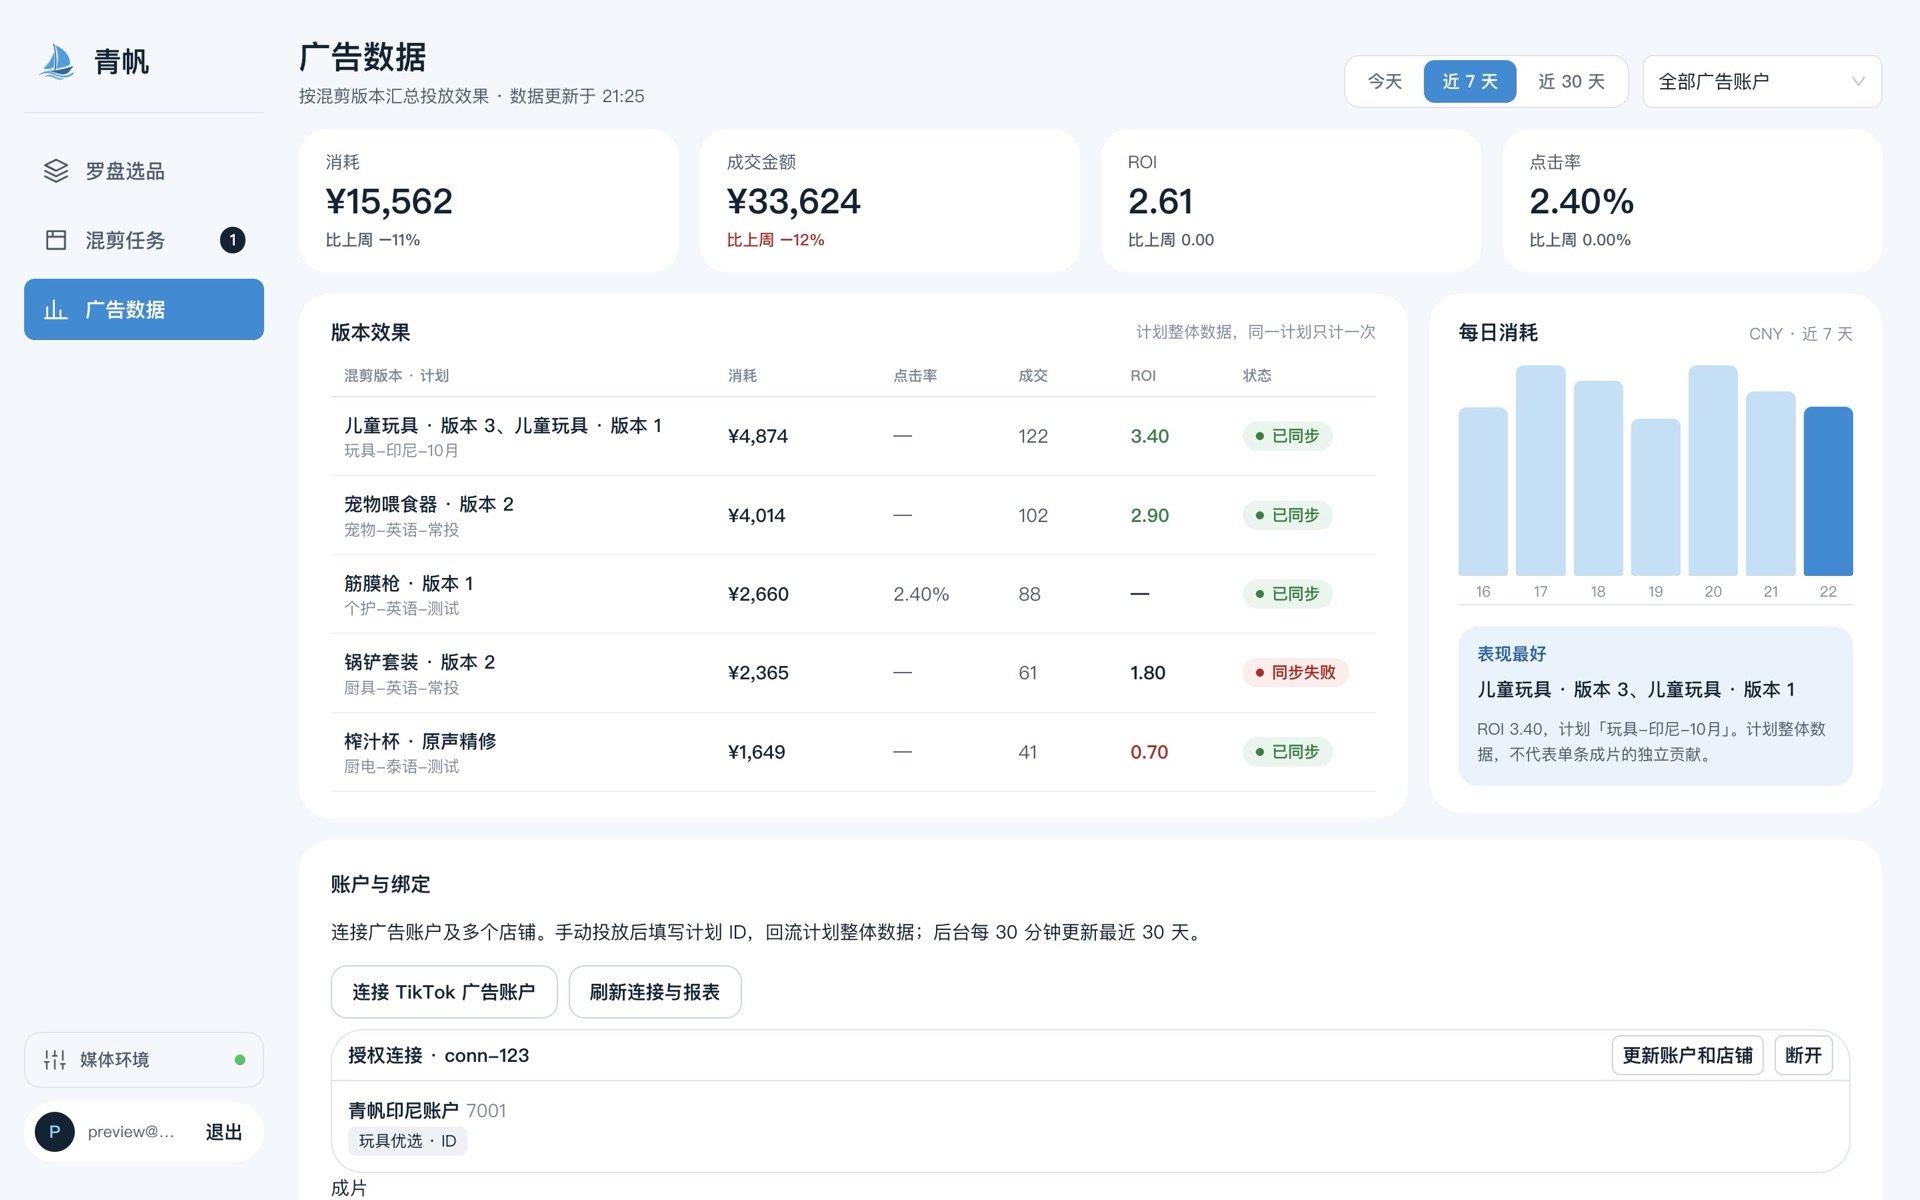Click the 宠物喂食器 · 版本 2 row title
Screen dimensions: 1920x1200
click(x=429, y=504)
